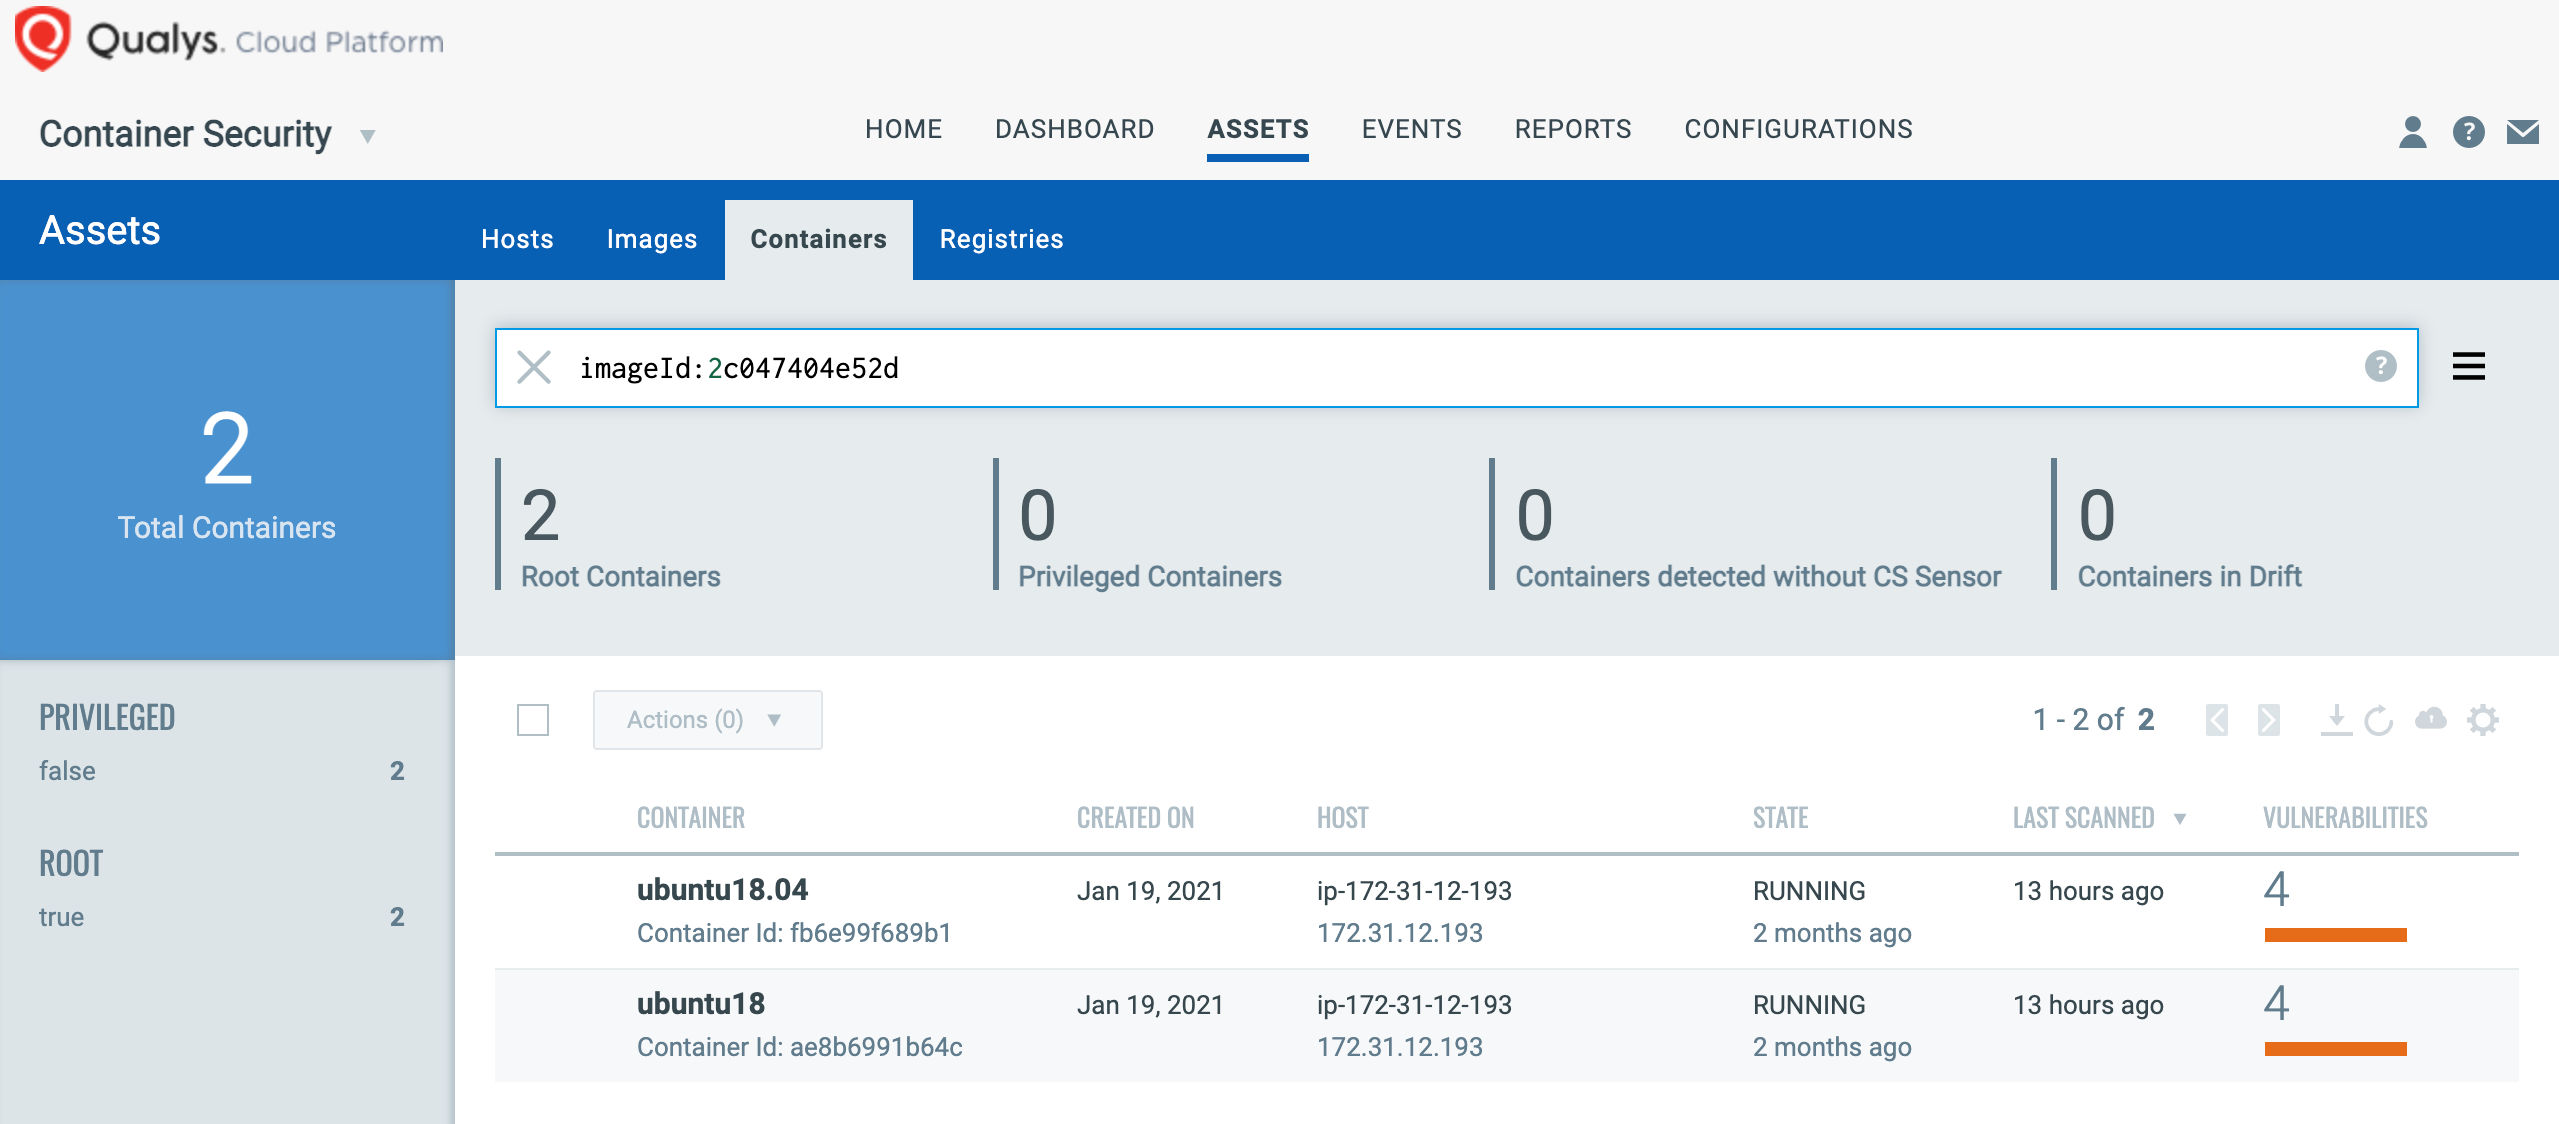The height and width of the screenshot is (1124, 2559).
Task: Open the HOME menu
Action: click(x=903, y=129)
